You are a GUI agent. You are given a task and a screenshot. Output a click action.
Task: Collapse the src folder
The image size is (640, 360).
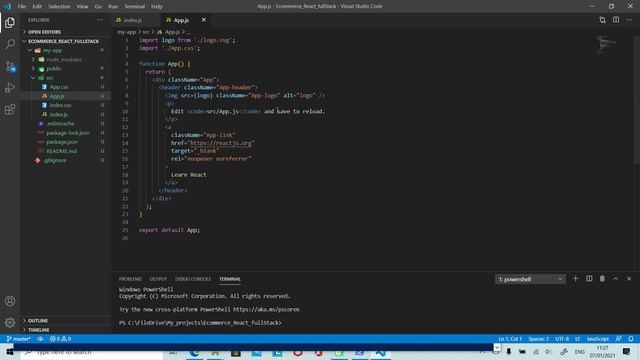[49, 78]
